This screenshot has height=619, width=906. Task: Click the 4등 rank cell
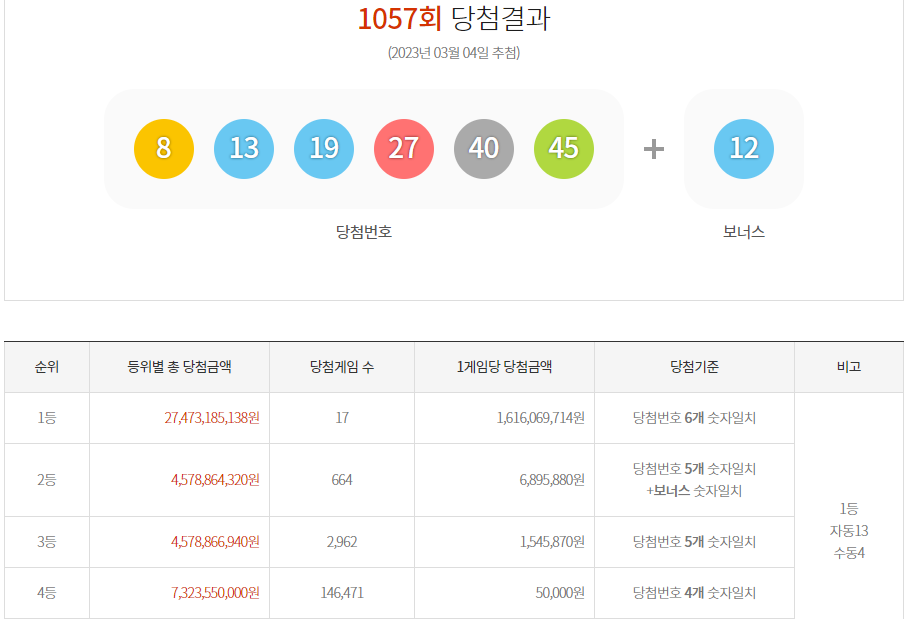47,592
